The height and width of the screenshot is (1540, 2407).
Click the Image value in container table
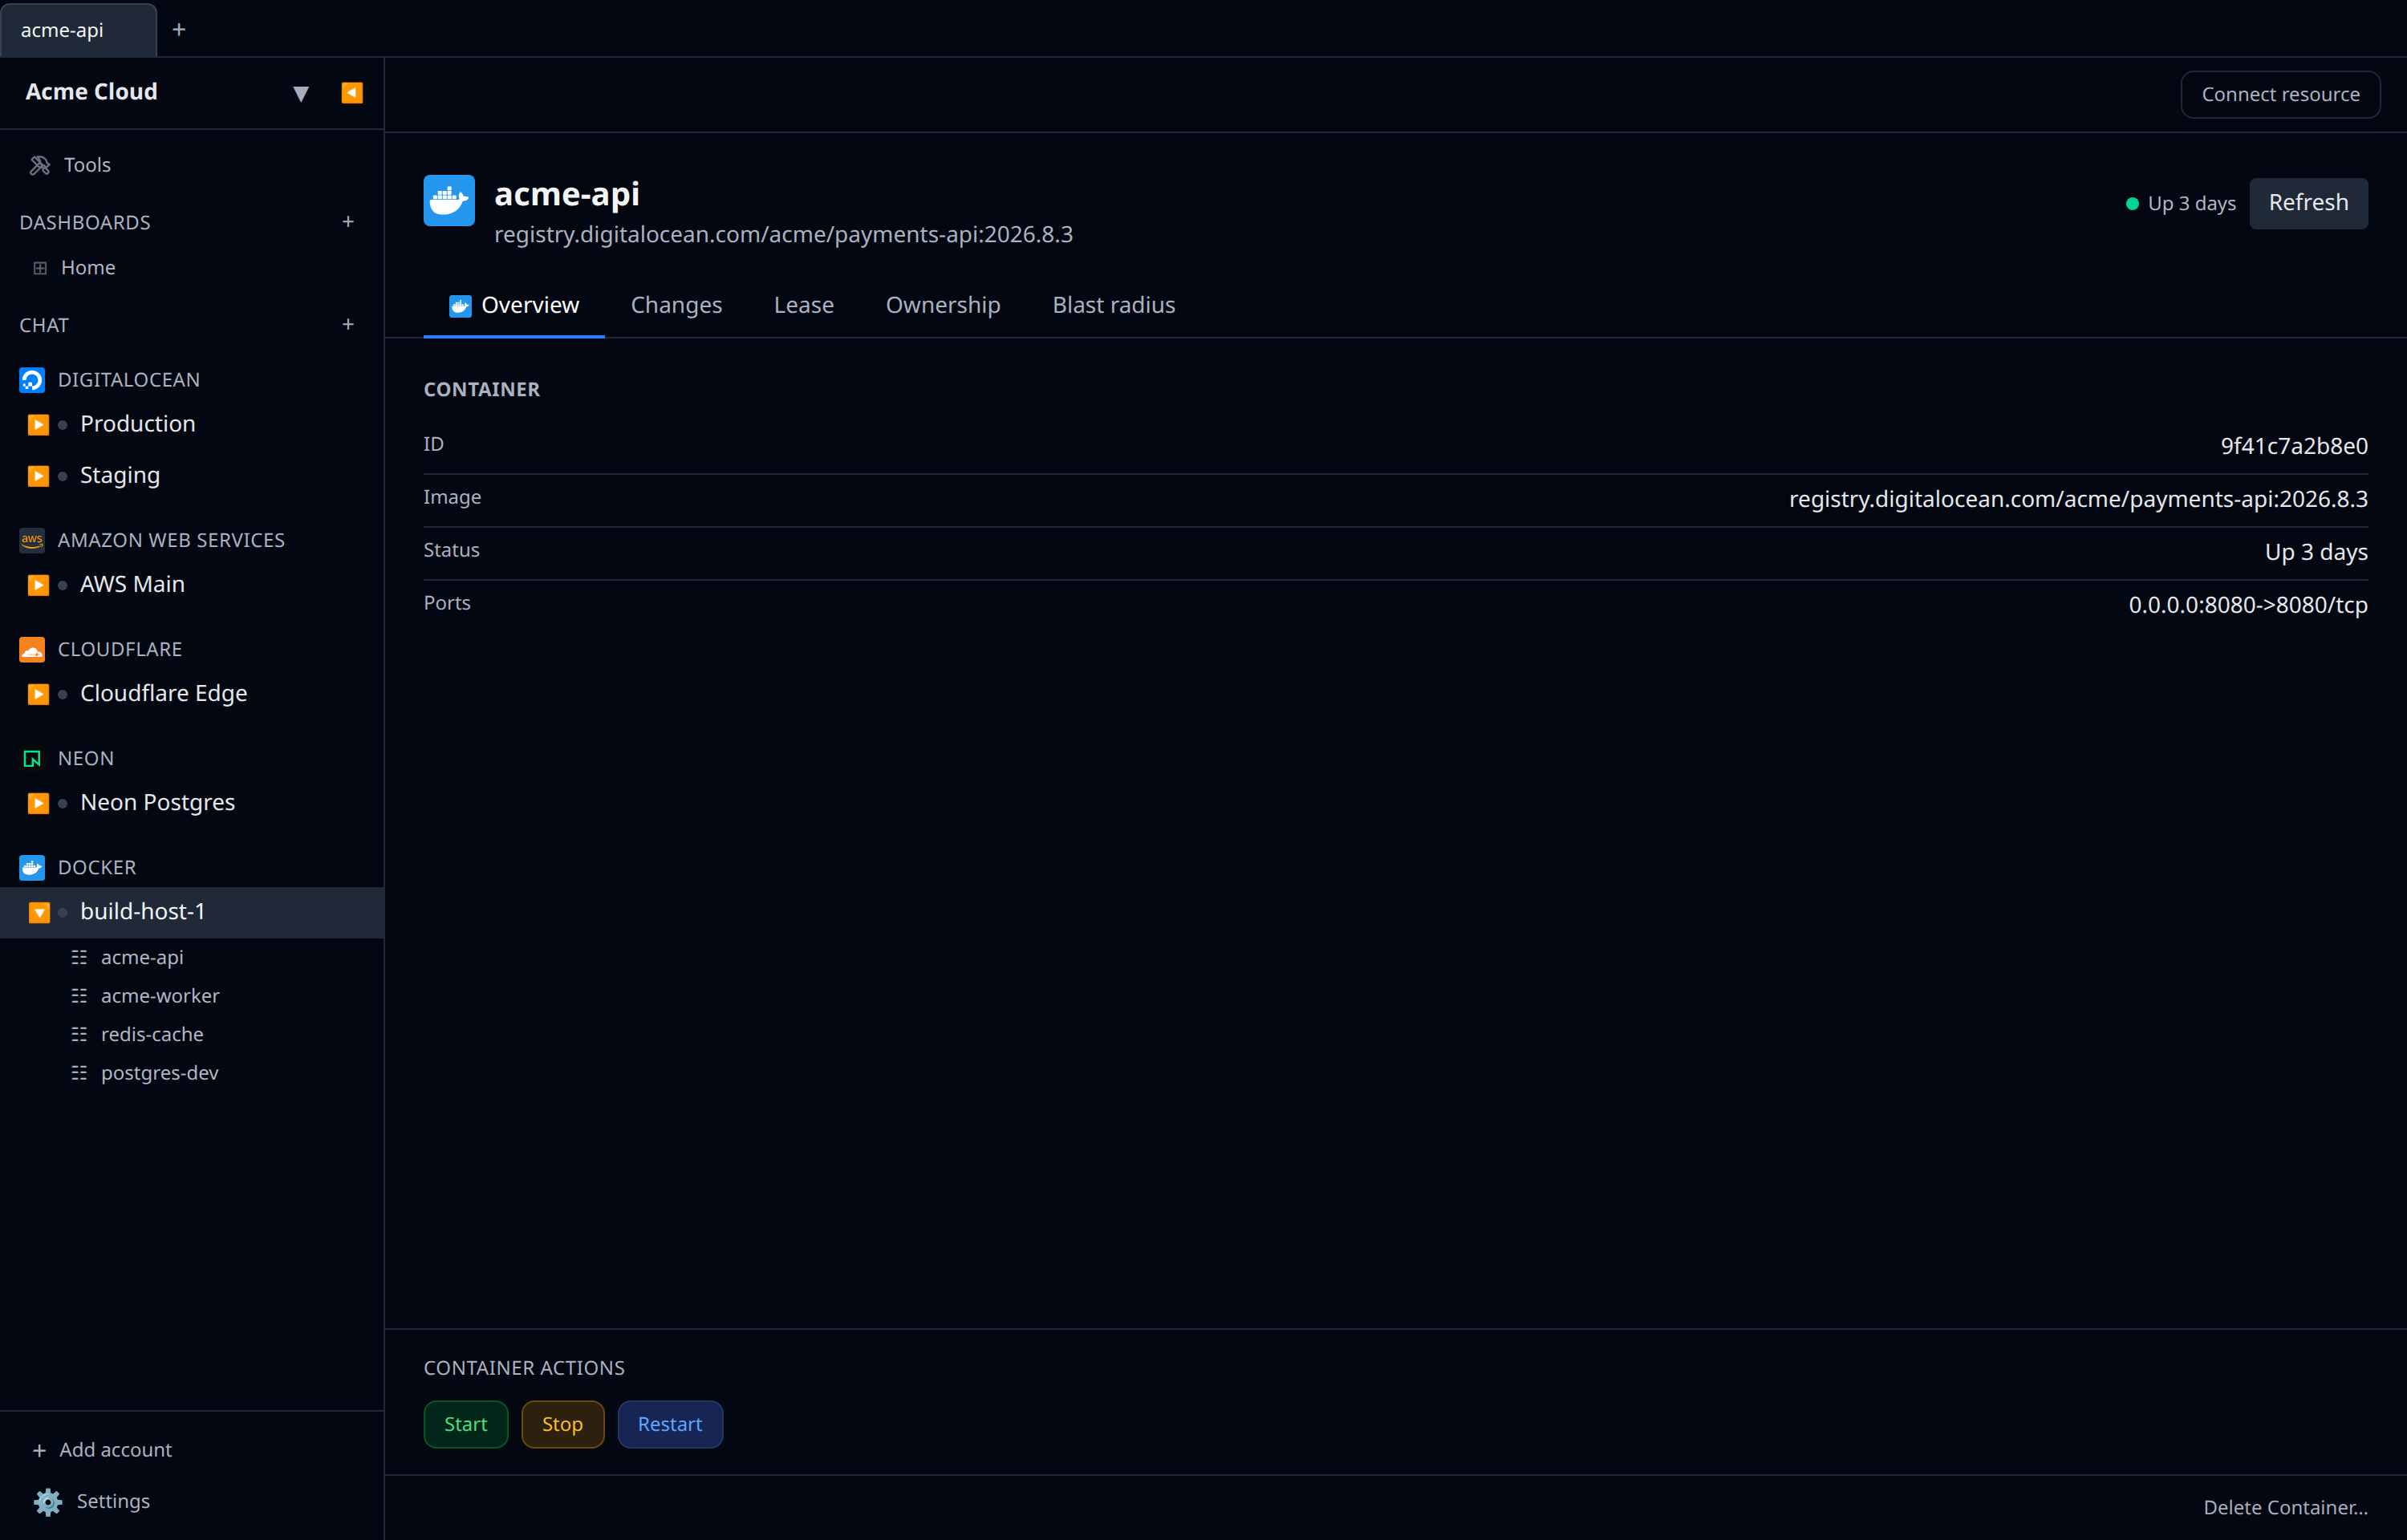pos(2078,500)
